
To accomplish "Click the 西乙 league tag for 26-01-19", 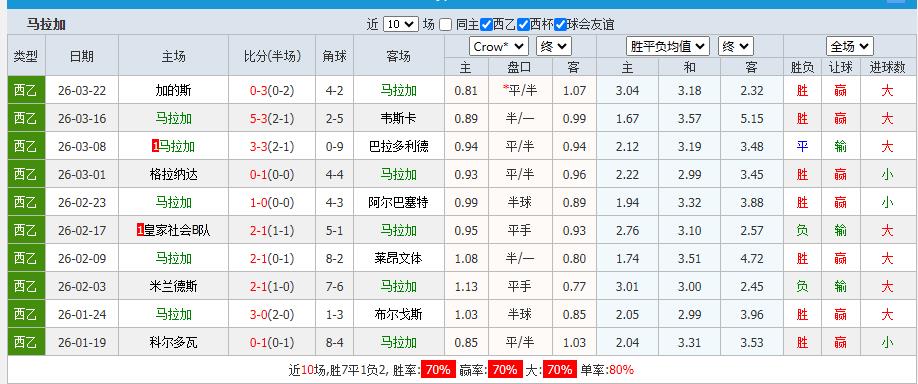I will 26,342.
